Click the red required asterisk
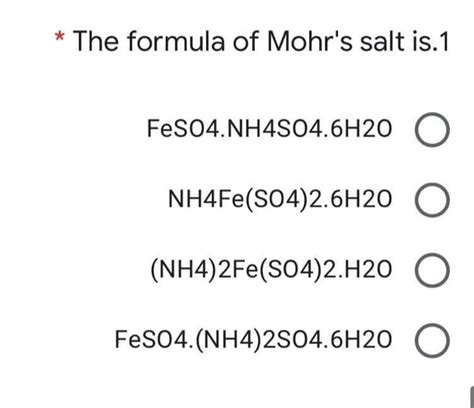The height and width of the screenshot is (408, 474). pos(59,36)
